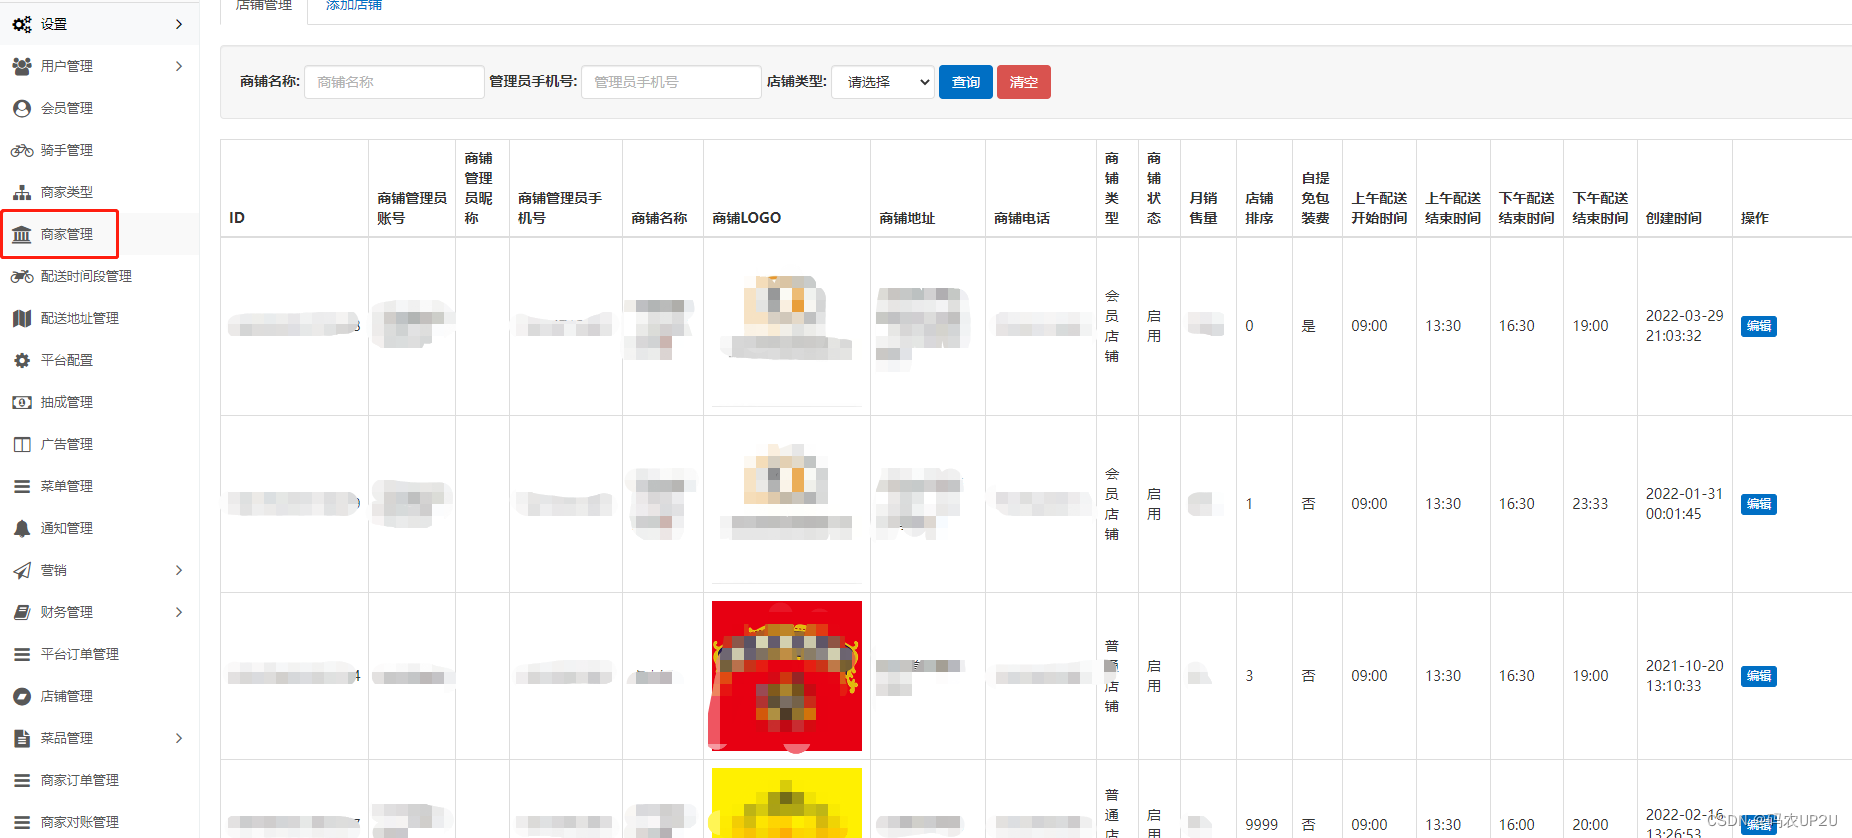This screenshot has width=1852, height=838.
Task: Click the 店铺排序 column header
Action: [1259, 208]
